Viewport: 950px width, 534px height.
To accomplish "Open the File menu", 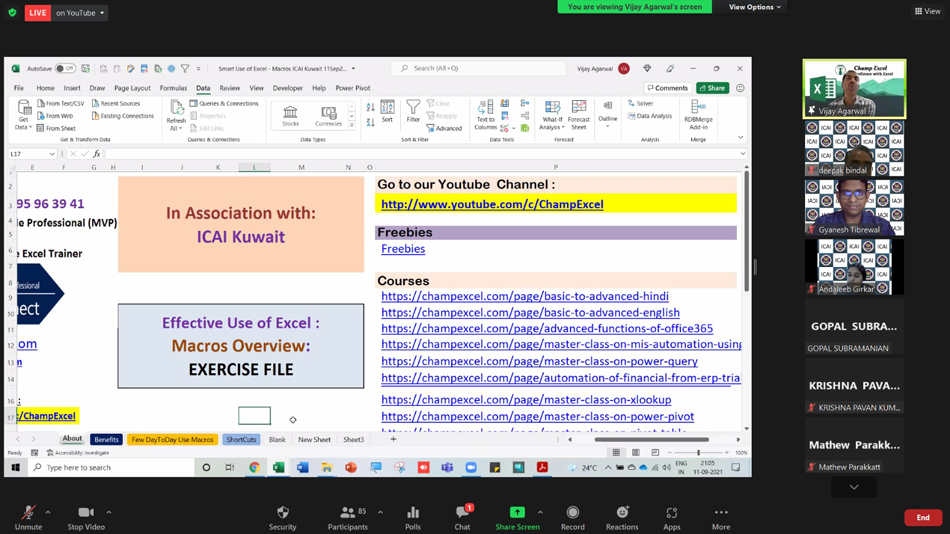I will pos(19,88).
